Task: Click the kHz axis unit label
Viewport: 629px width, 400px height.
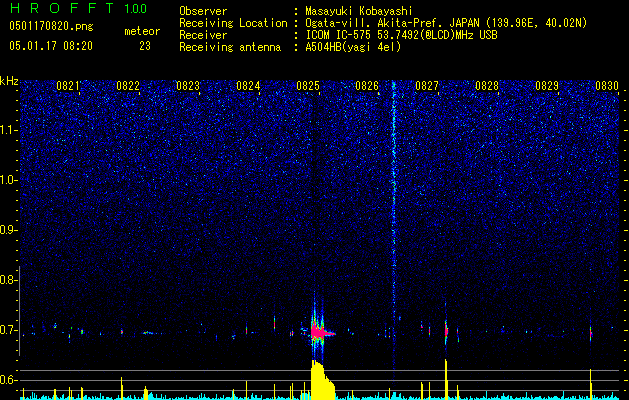Action: coord(9,81)
